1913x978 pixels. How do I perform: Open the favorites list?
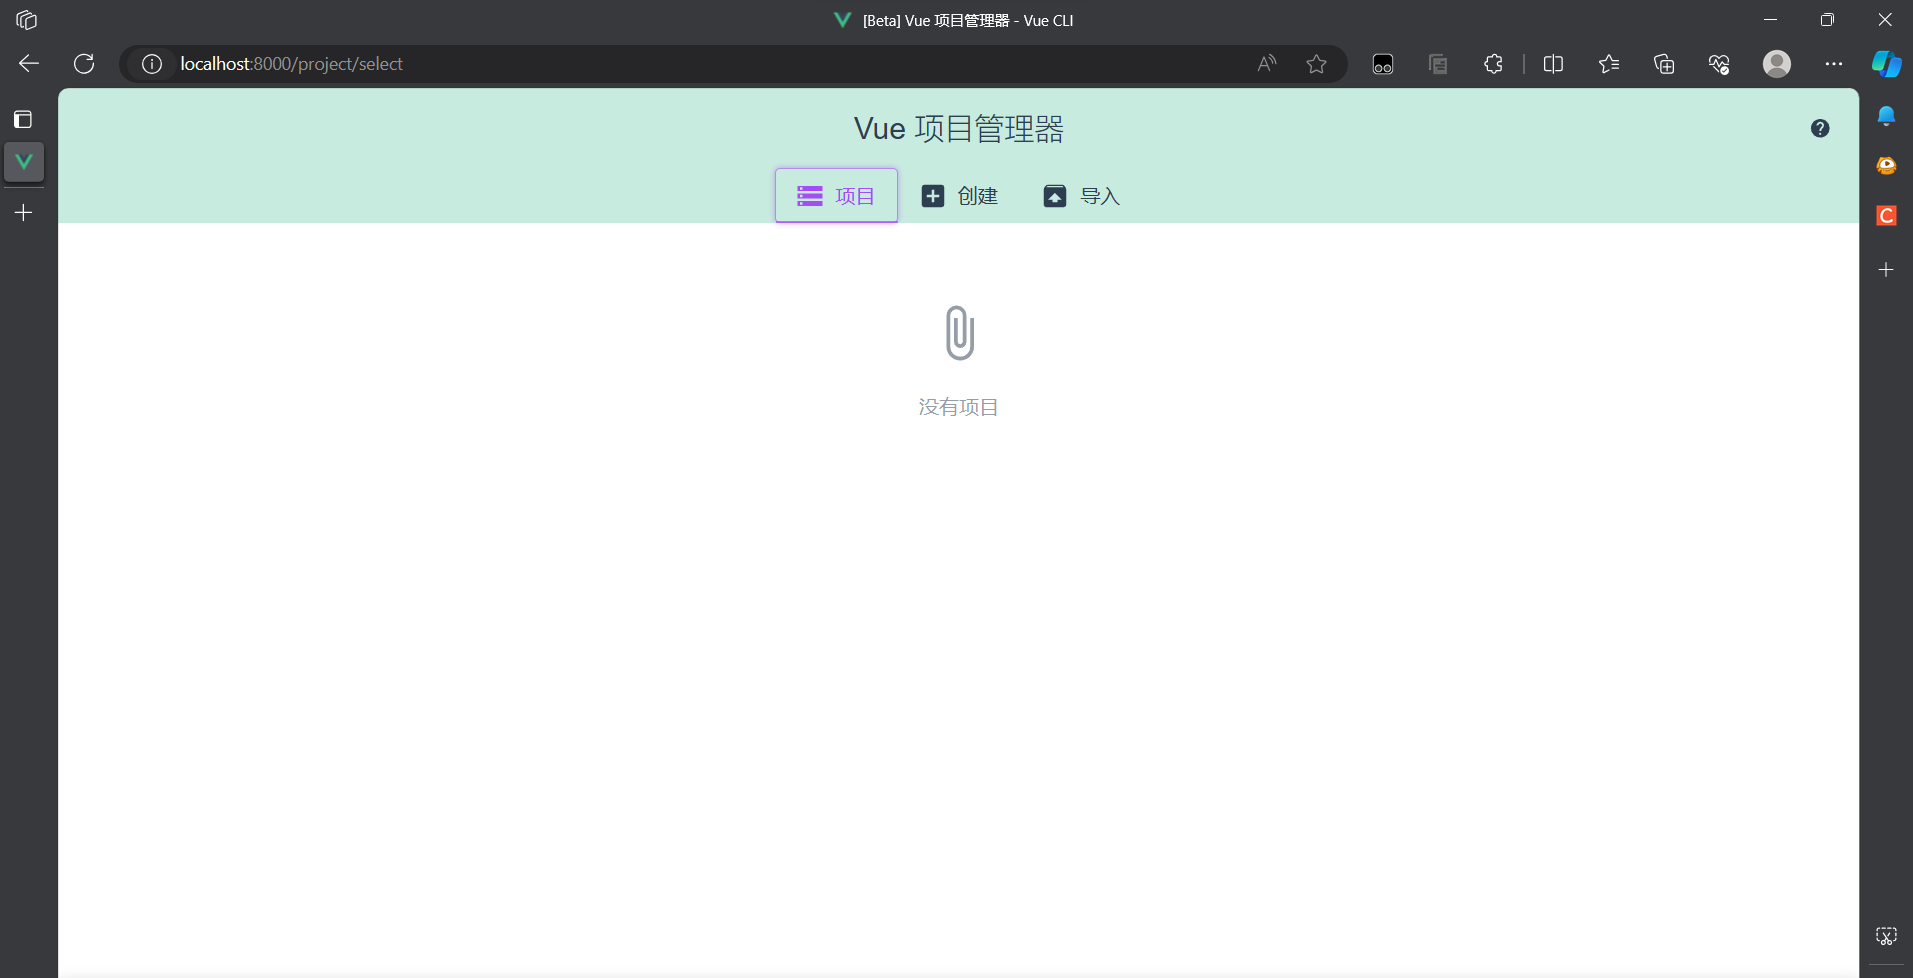point(1608,64)
